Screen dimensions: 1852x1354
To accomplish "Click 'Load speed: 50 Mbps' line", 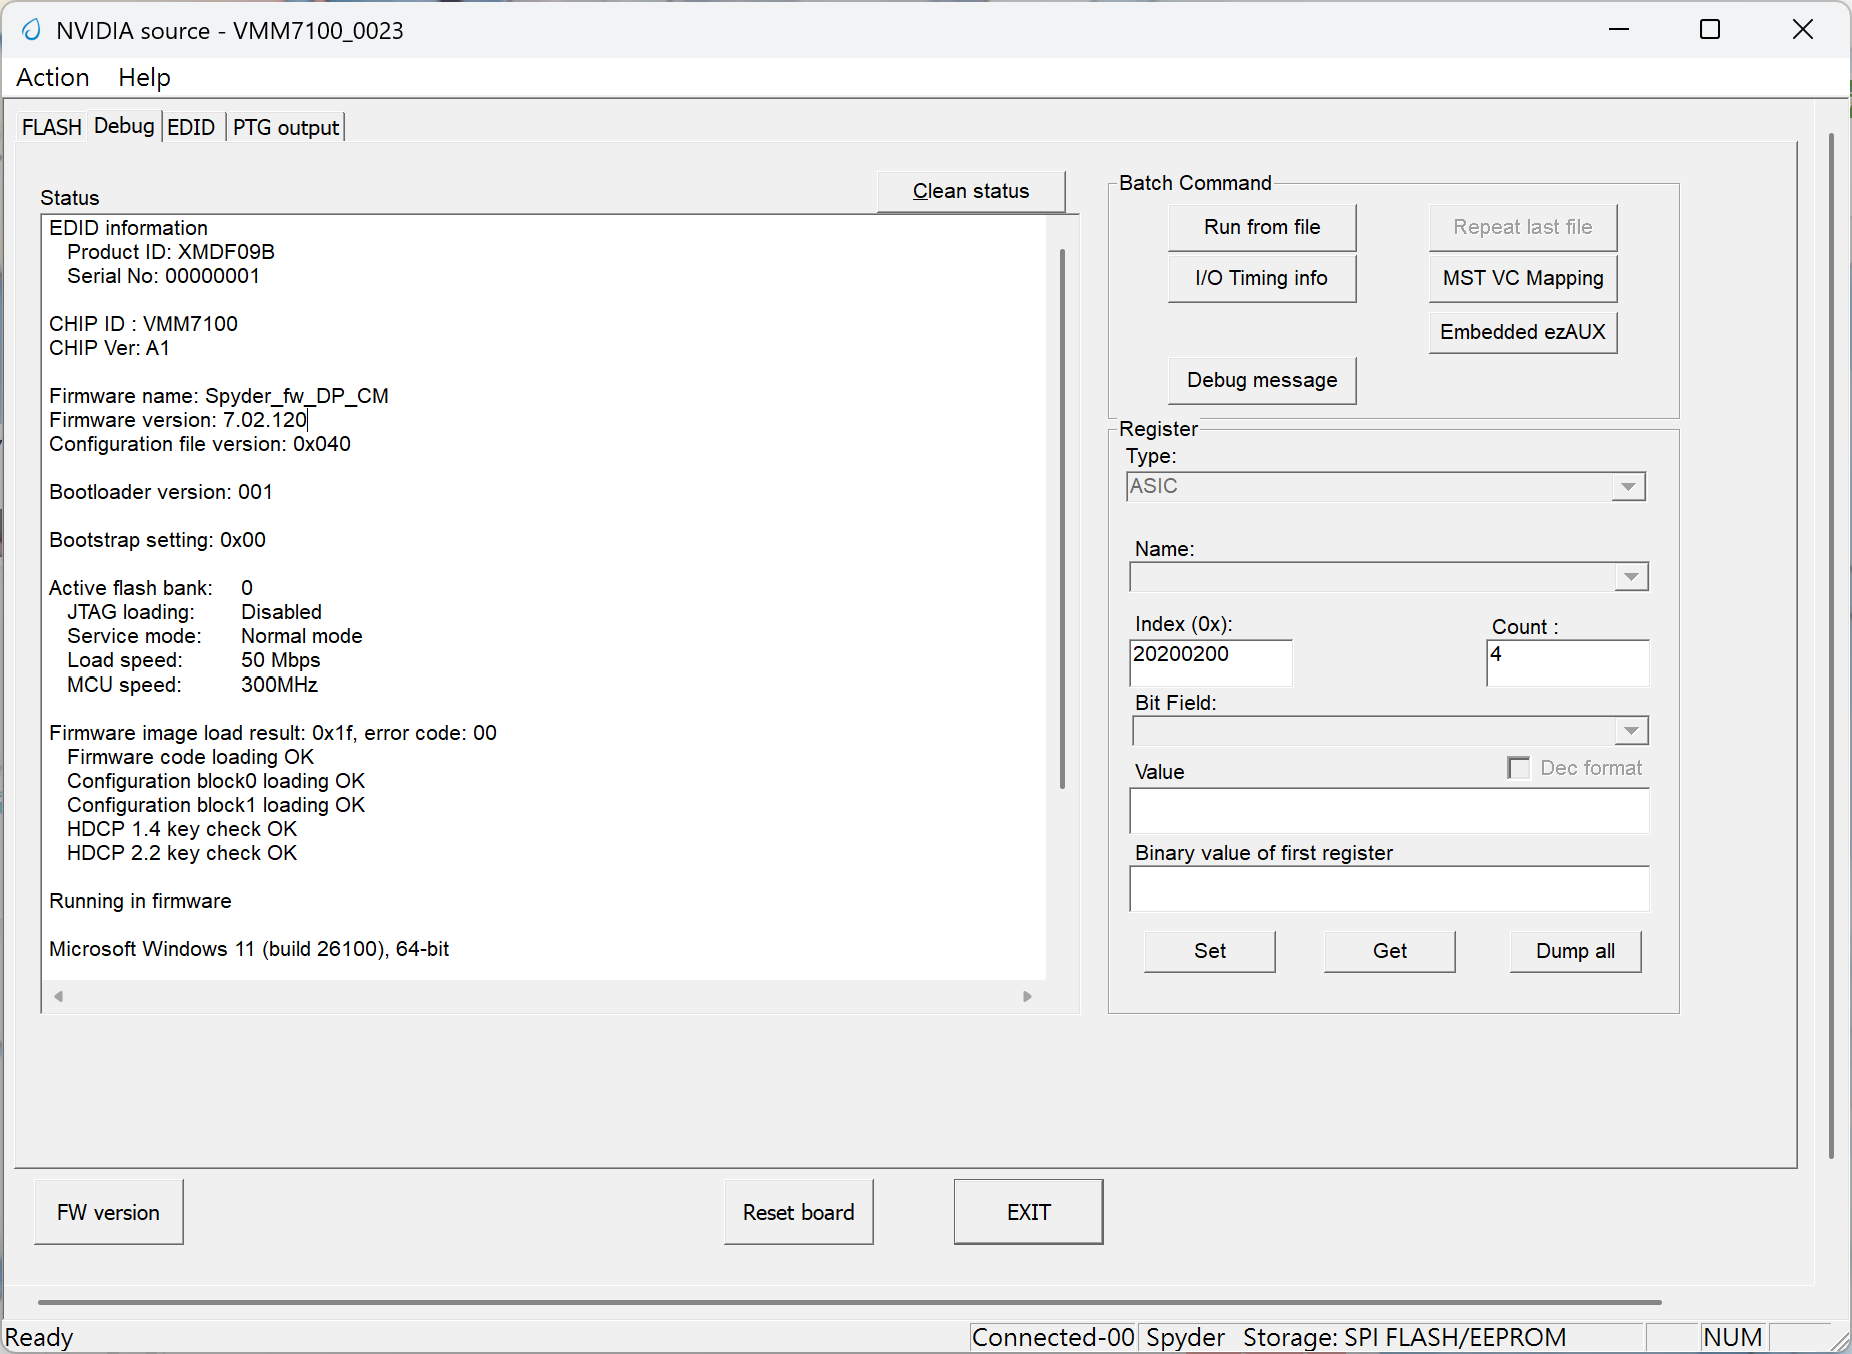I will click(x=194, y=660).
